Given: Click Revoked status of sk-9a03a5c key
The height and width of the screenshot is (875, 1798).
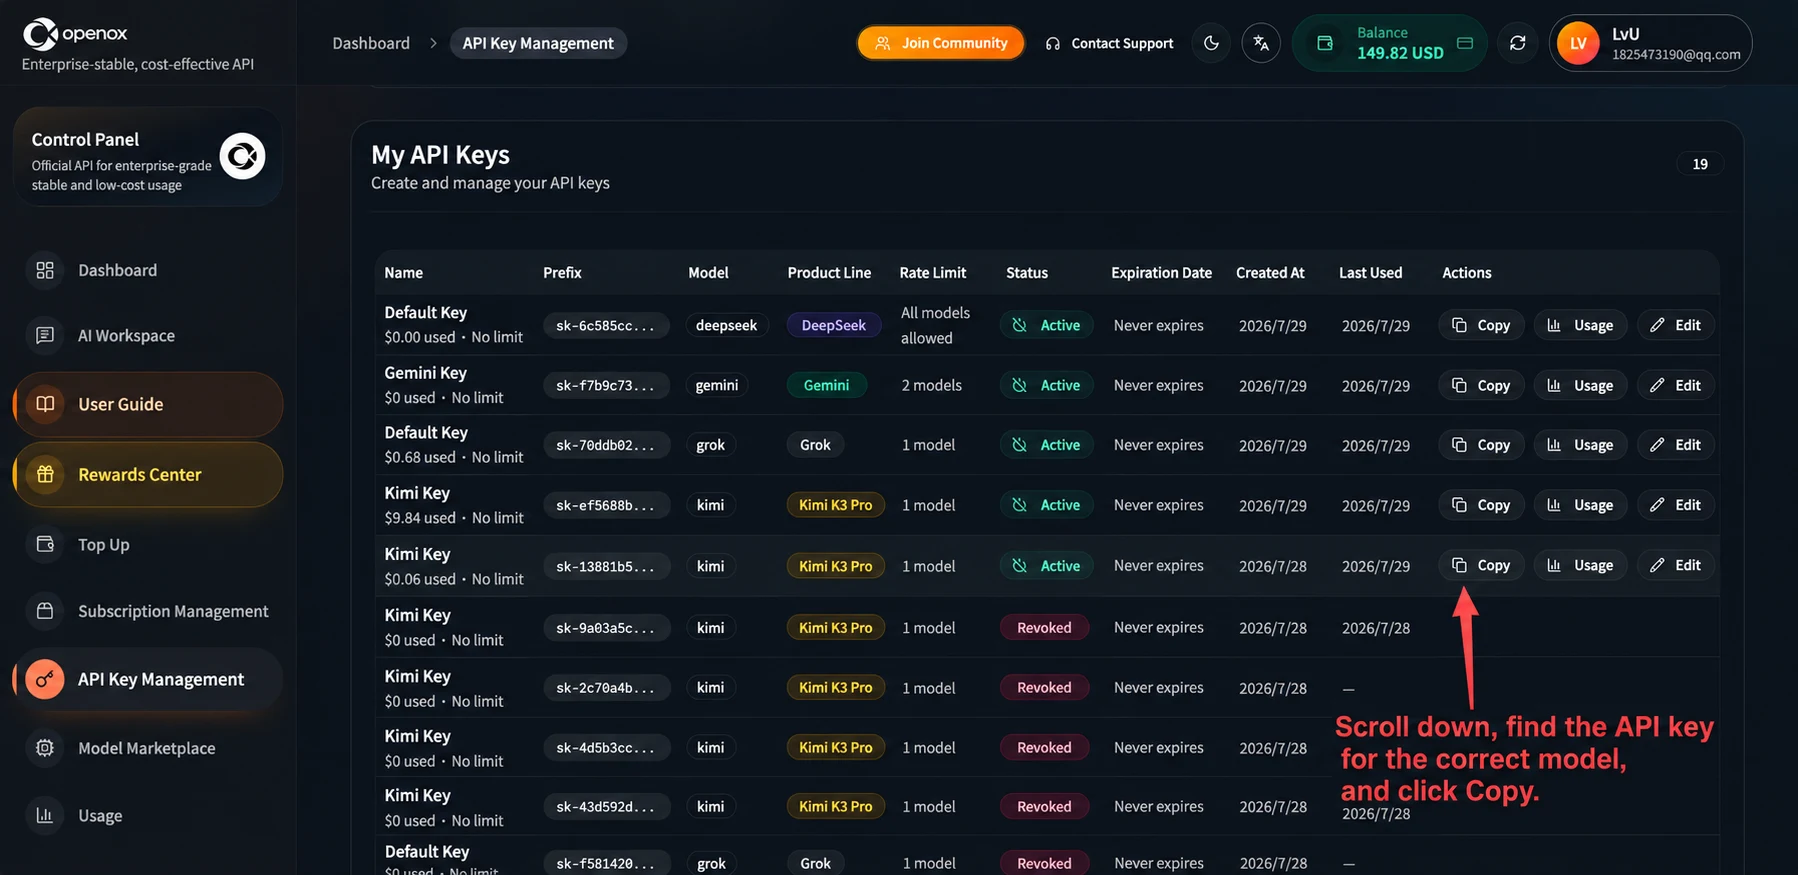Looking at the screenshot, I should (x=1044, y=628).
